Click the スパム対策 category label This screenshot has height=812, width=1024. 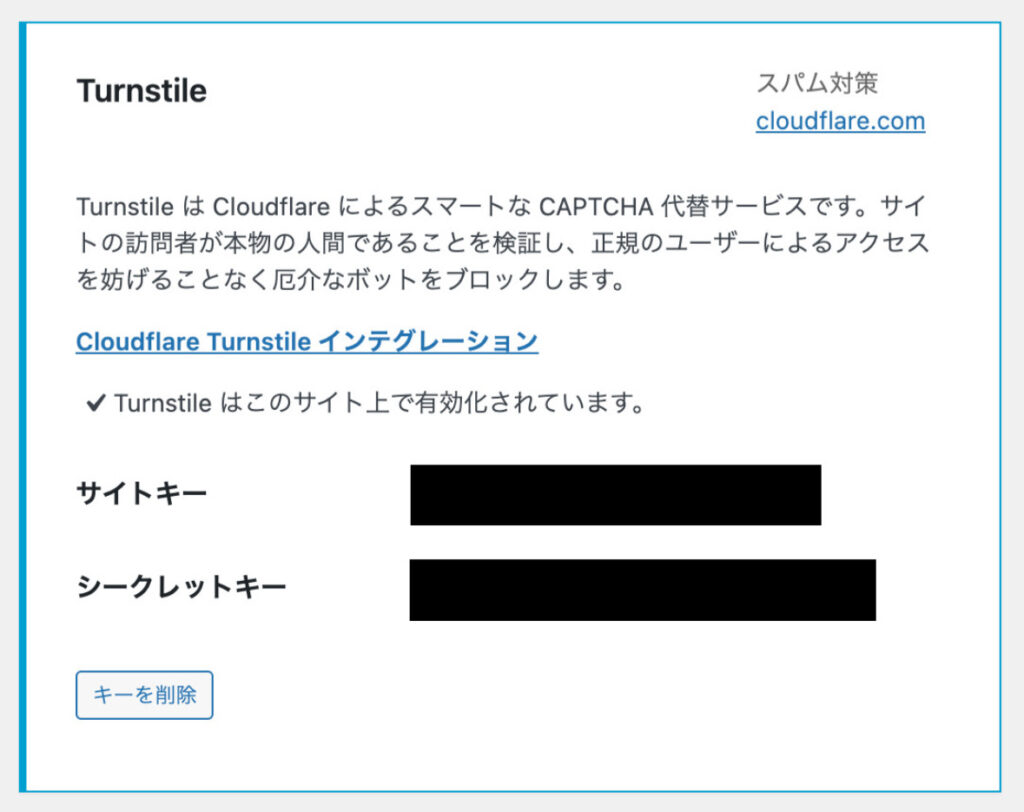[x=817, y=83]
